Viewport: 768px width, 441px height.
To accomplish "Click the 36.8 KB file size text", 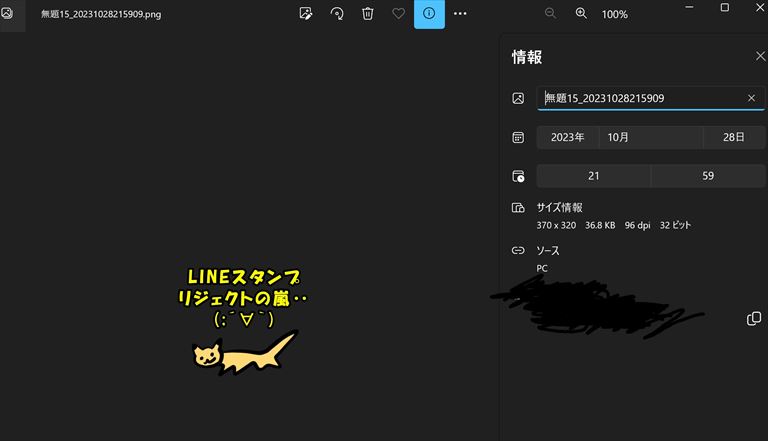I will [x=600, y=225].
